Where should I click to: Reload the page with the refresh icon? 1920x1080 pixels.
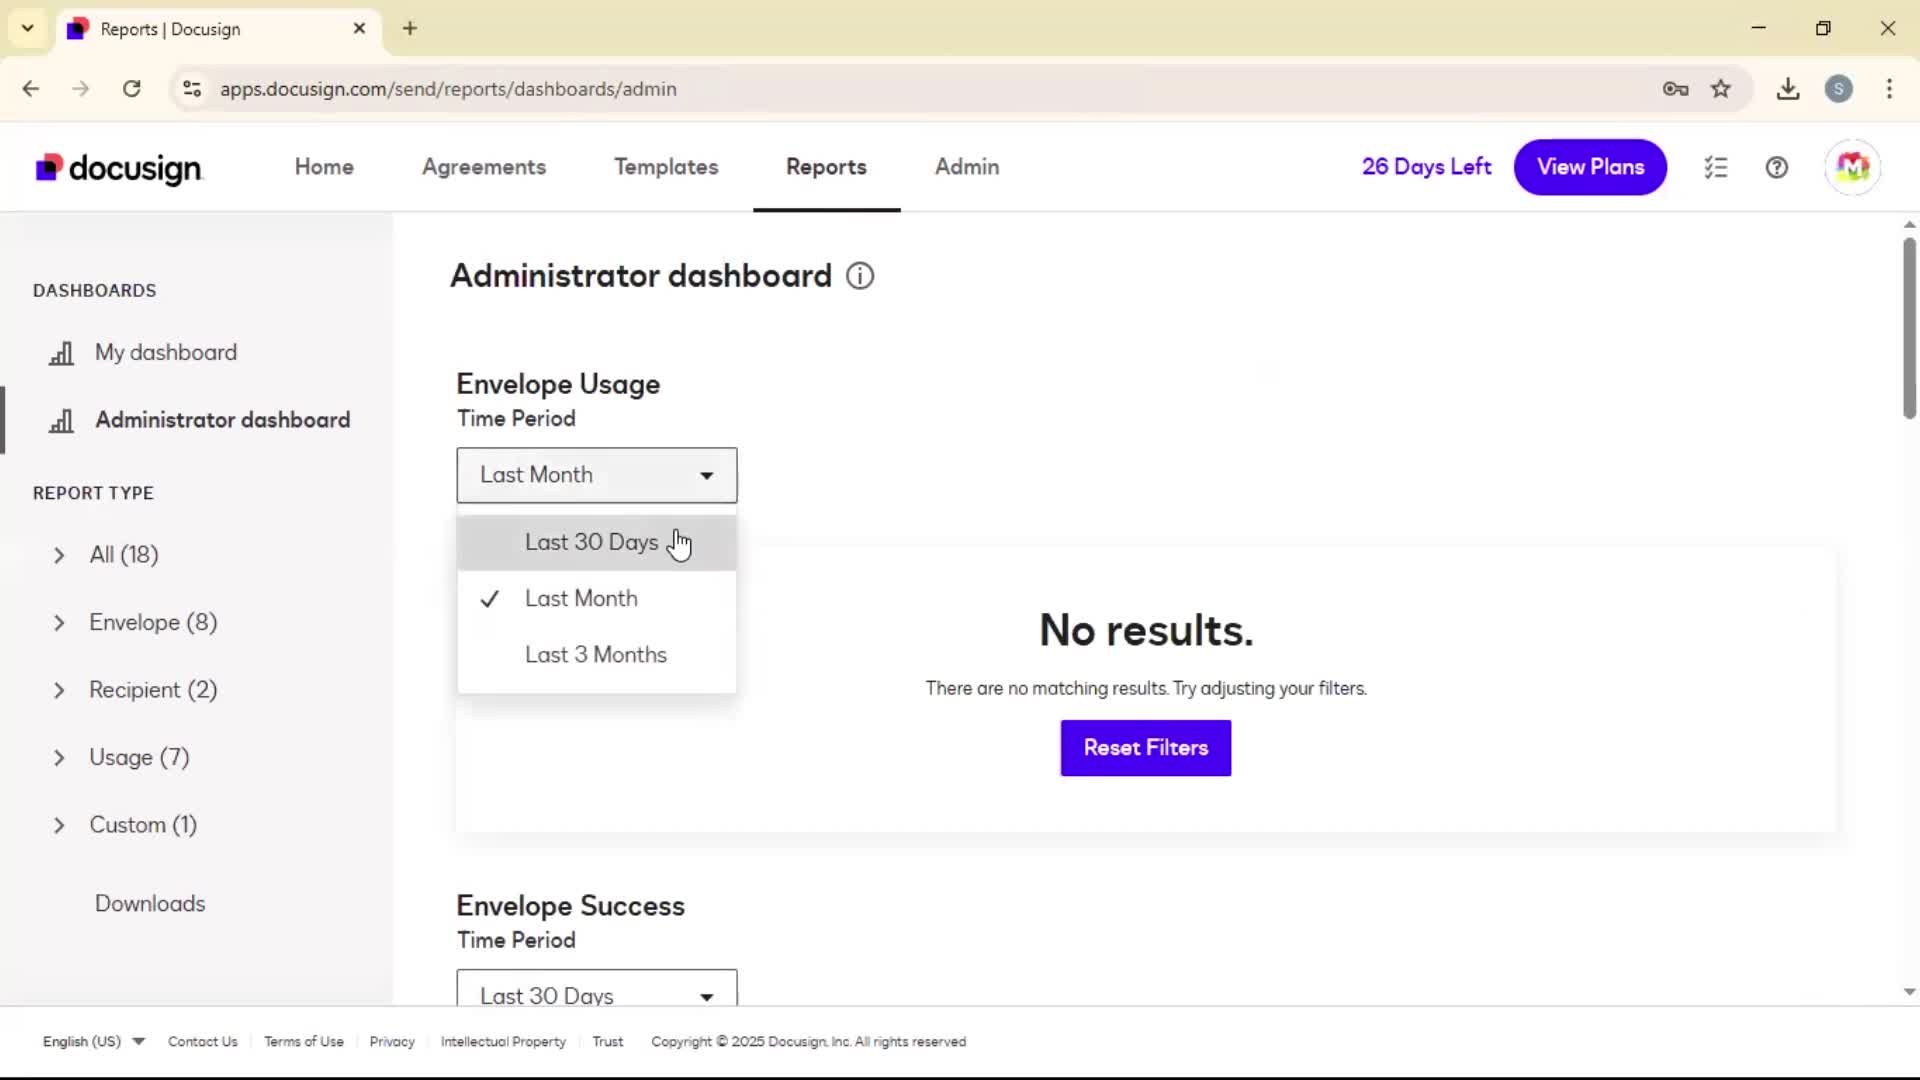tap(131, 89)
